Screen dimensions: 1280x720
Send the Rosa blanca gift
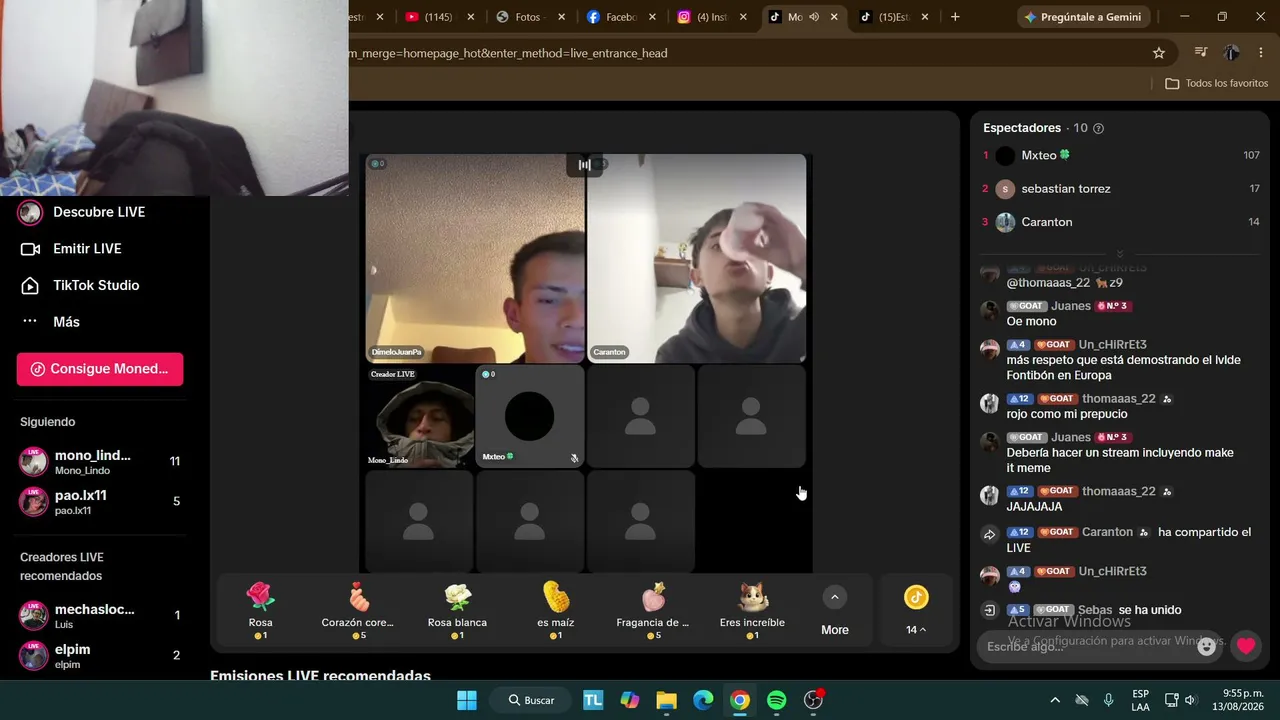point(457,610)
